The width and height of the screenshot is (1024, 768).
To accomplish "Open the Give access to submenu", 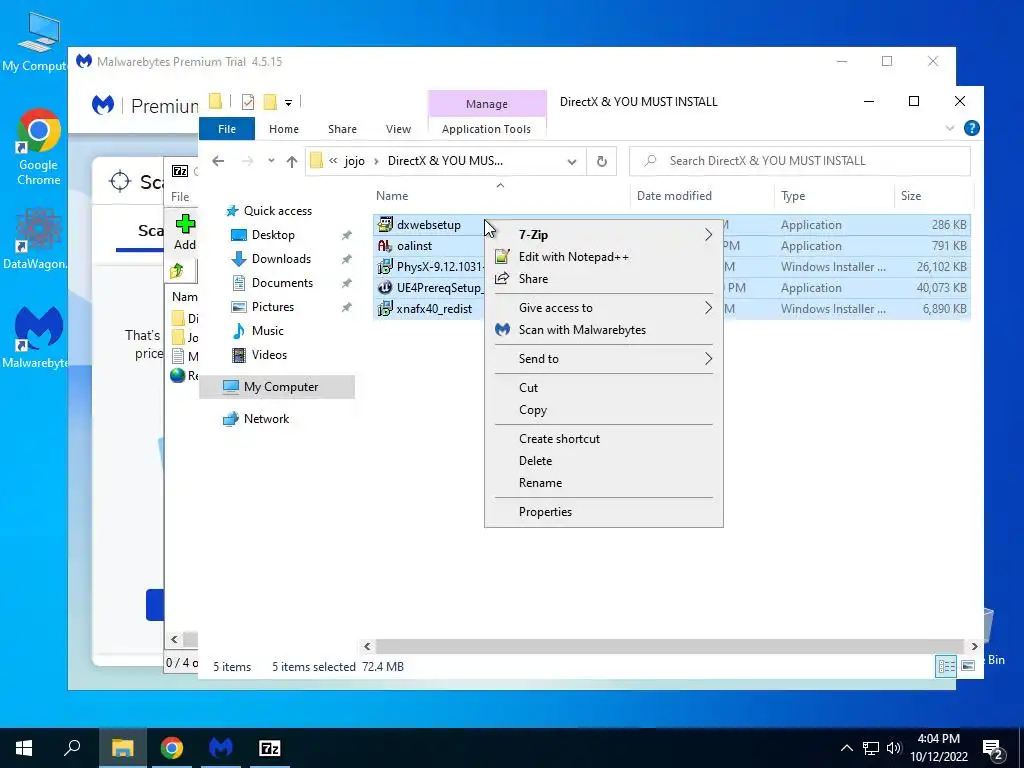I will [603, 308].
